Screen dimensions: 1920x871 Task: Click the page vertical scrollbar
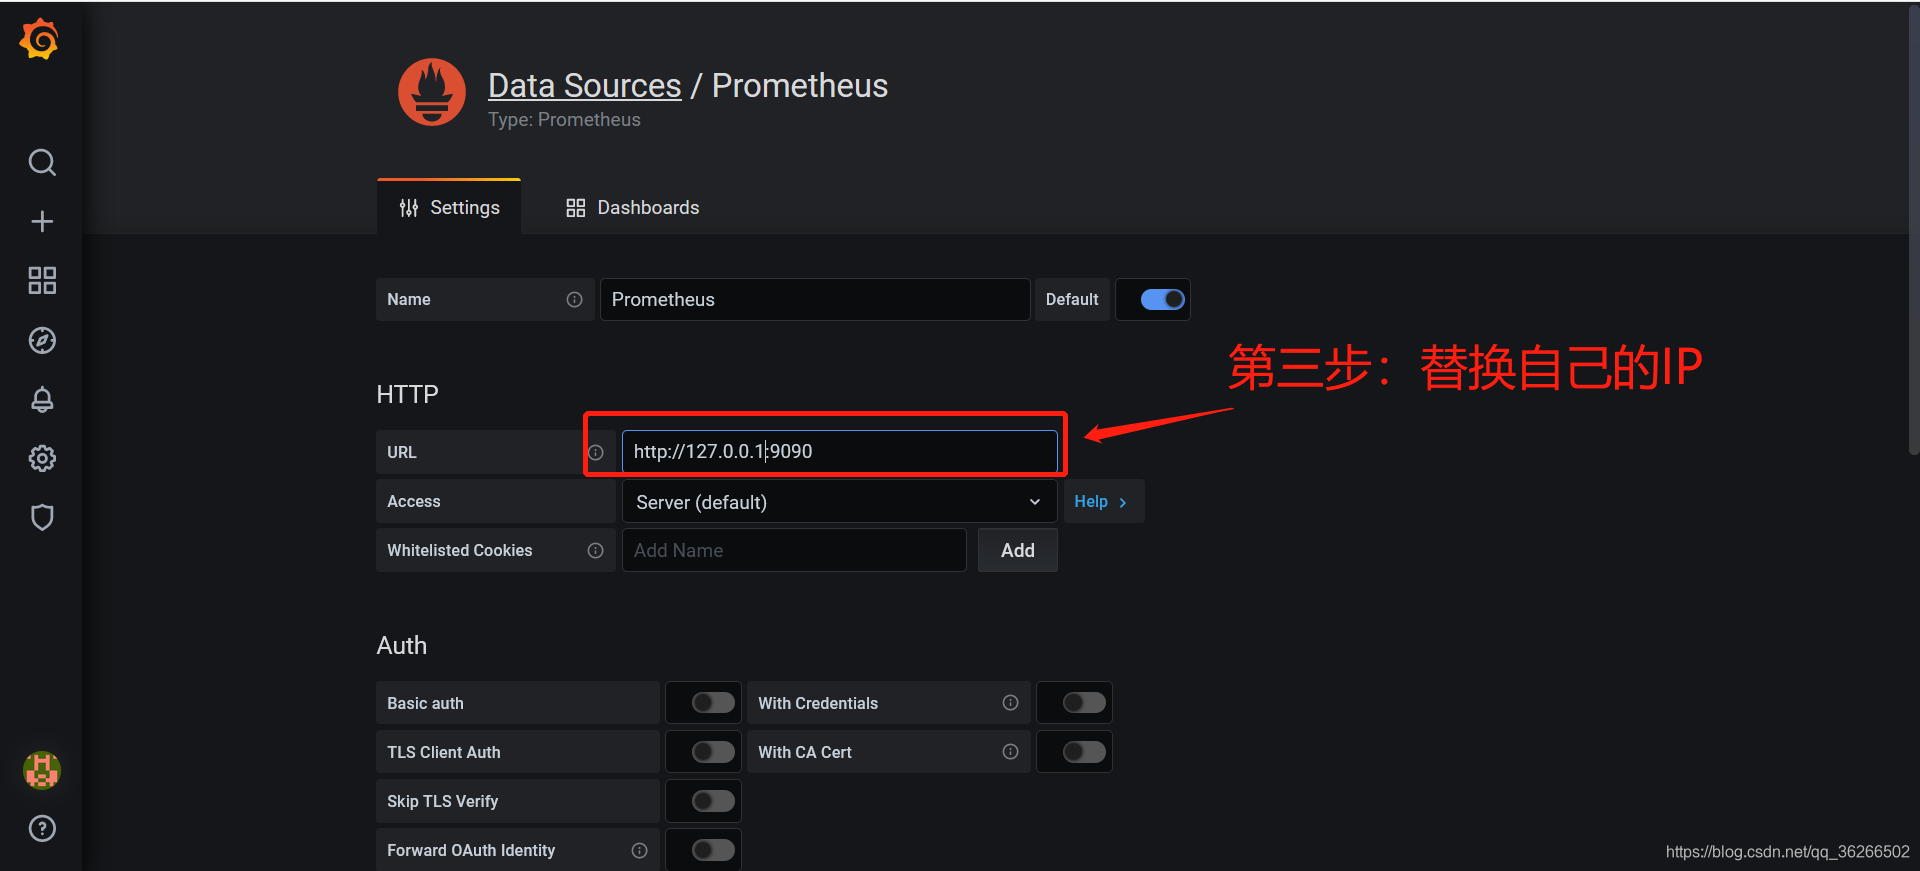[1914, 230]
